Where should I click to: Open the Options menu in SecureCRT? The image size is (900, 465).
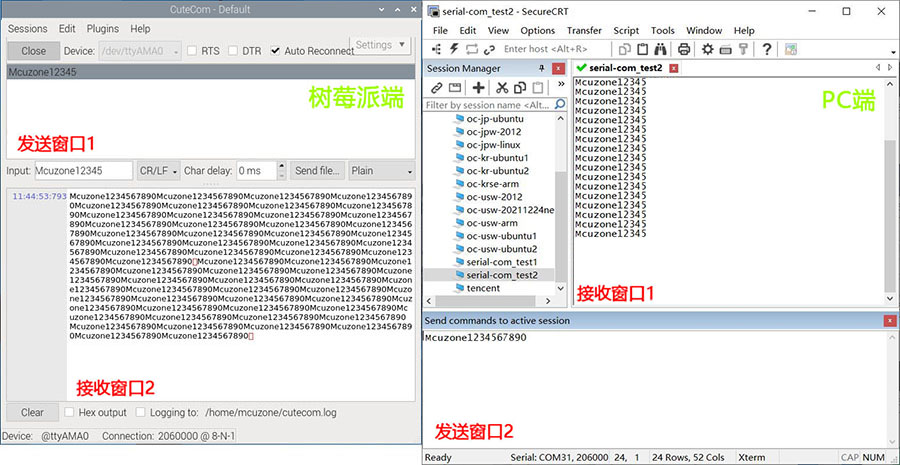[x=538, y=30]
